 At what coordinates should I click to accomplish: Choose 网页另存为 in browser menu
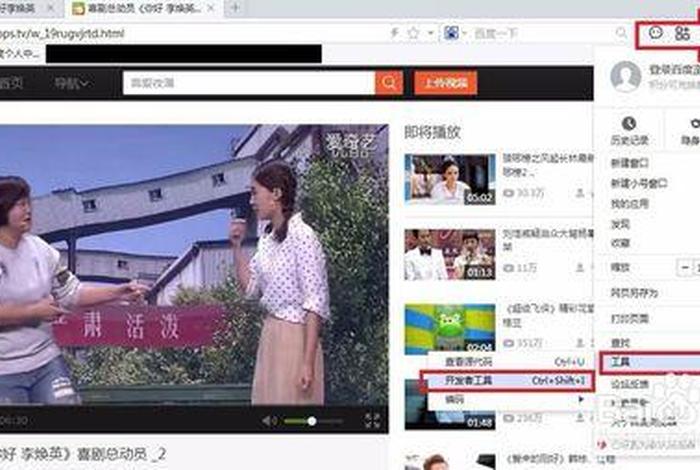[634, 293]
